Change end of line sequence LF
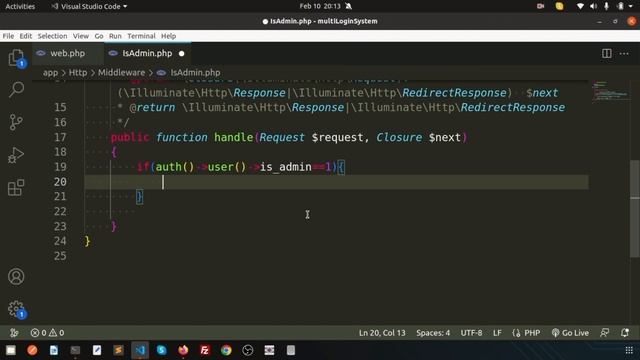Viewport: 640px width, 360px height. (x=497, y=333)
